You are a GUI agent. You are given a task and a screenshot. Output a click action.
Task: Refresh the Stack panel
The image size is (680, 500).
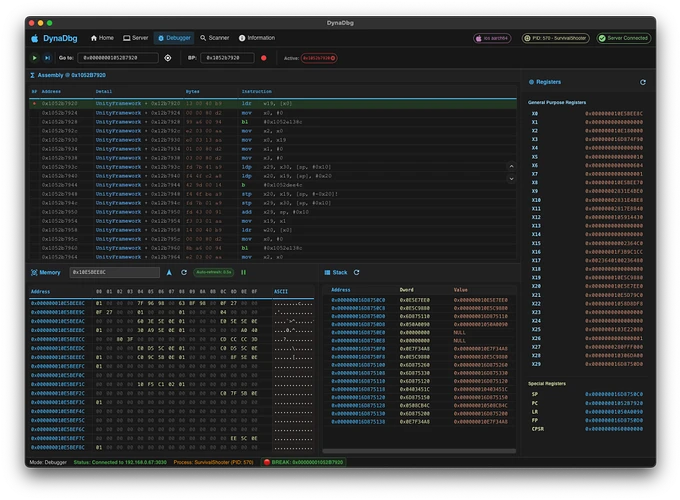click(356, 272)
